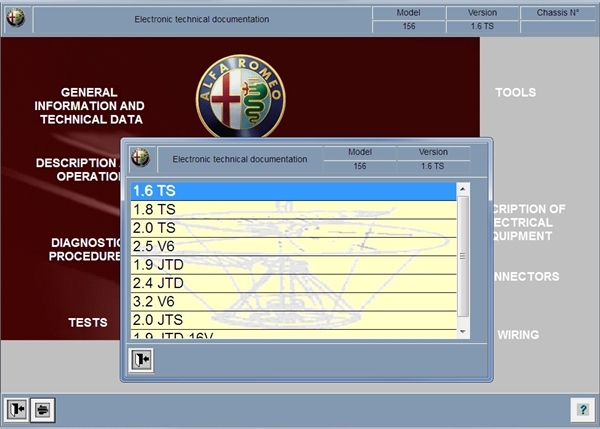This screenshot has width=600, height=429.
Task: Click the Model value 156 in the version dialog
Action: (360, 166)
